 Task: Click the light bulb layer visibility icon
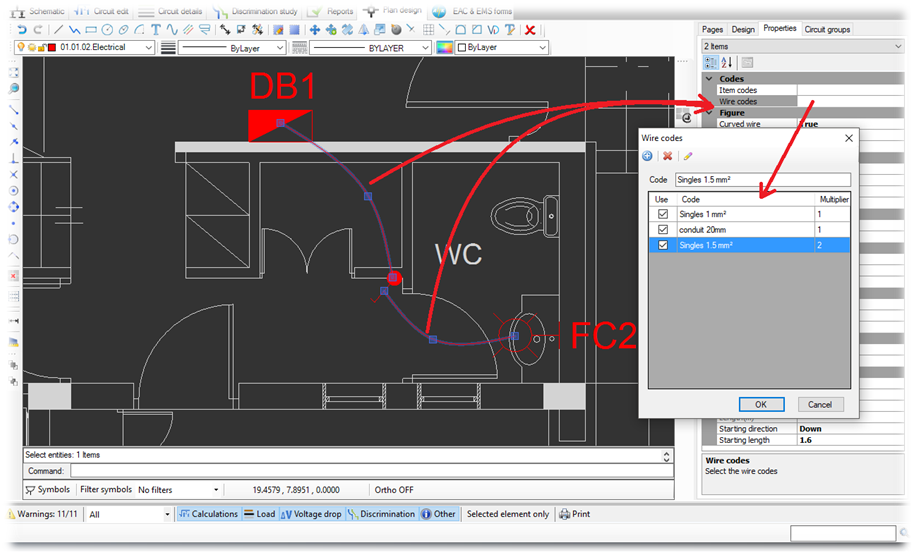(x=21, y=47)
